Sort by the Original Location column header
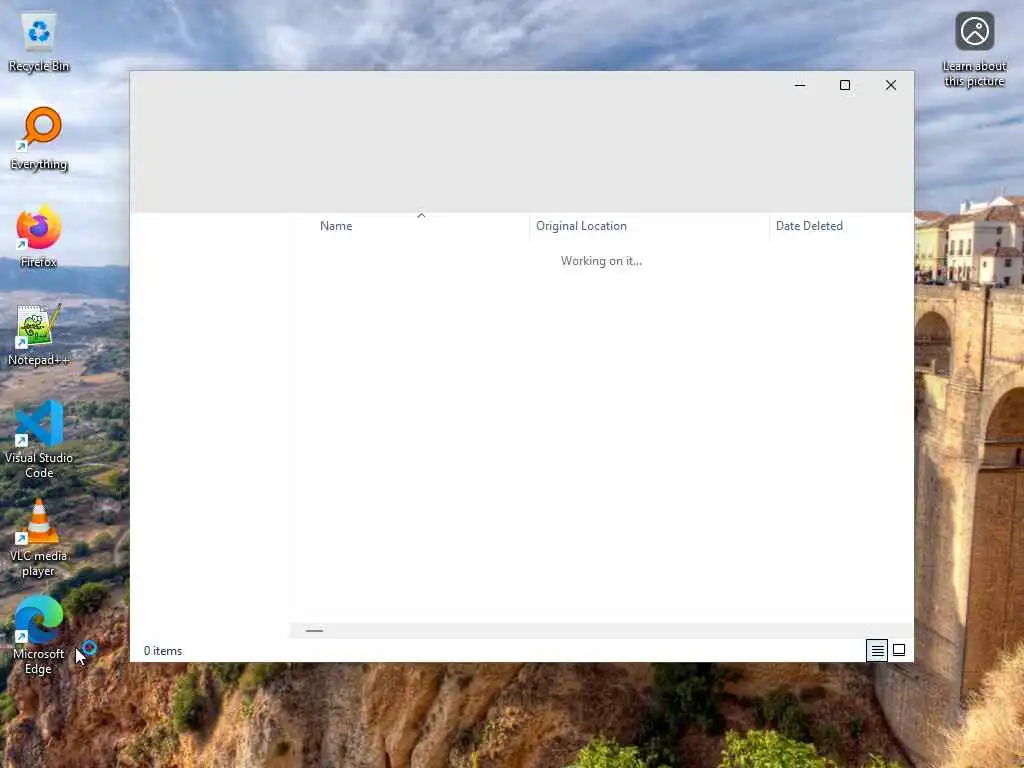Screen dimensions: 1024x768 click(649, 226)
